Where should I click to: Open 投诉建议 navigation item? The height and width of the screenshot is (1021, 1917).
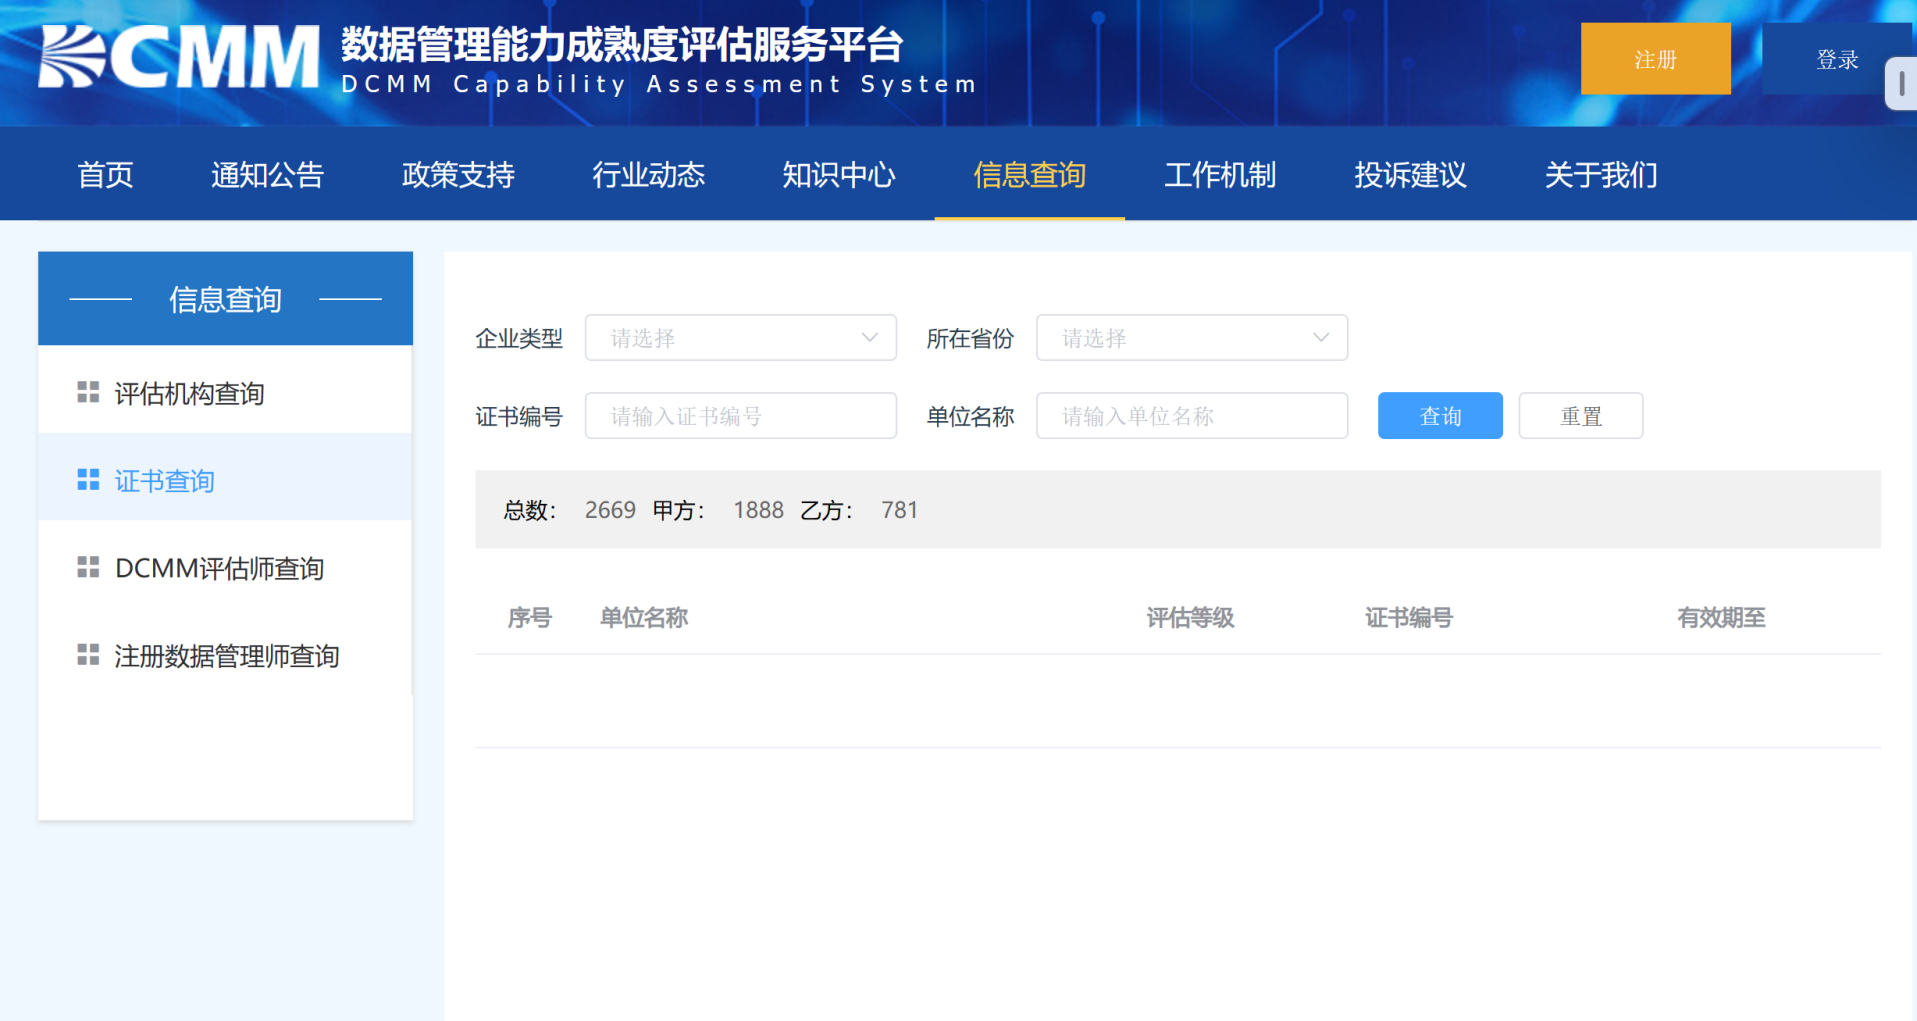pyautogui.click(x=1410, y=175)
